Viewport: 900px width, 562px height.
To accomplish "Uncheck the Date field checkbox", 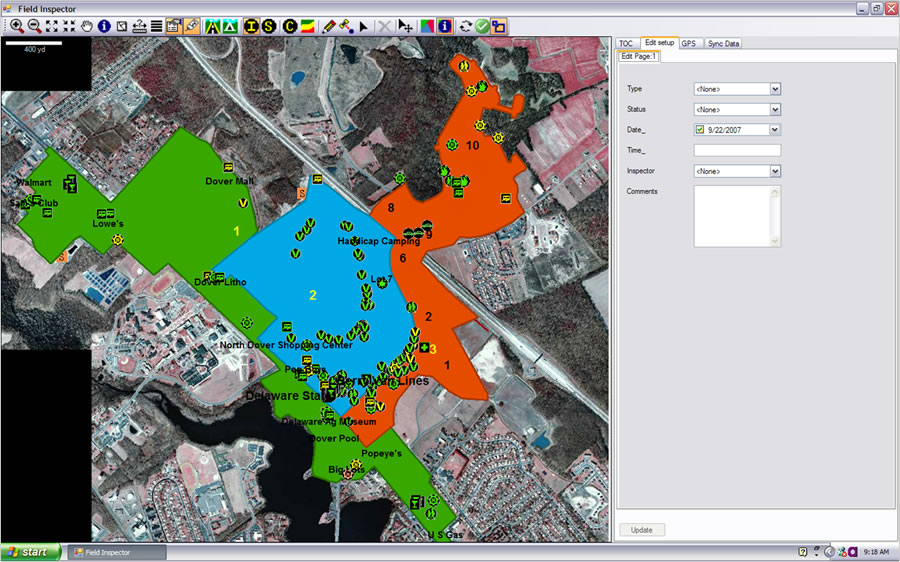I will coord(700,130).
